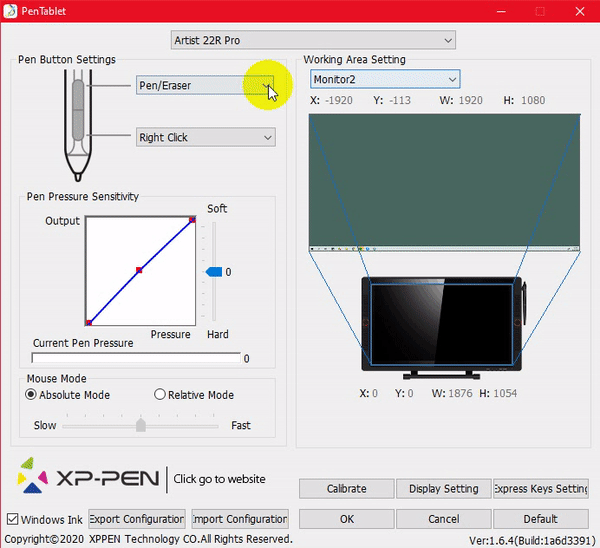Click the monitor X value -1920
The image size is (600, 548).
pyautogui.click(x=339, y=100)
